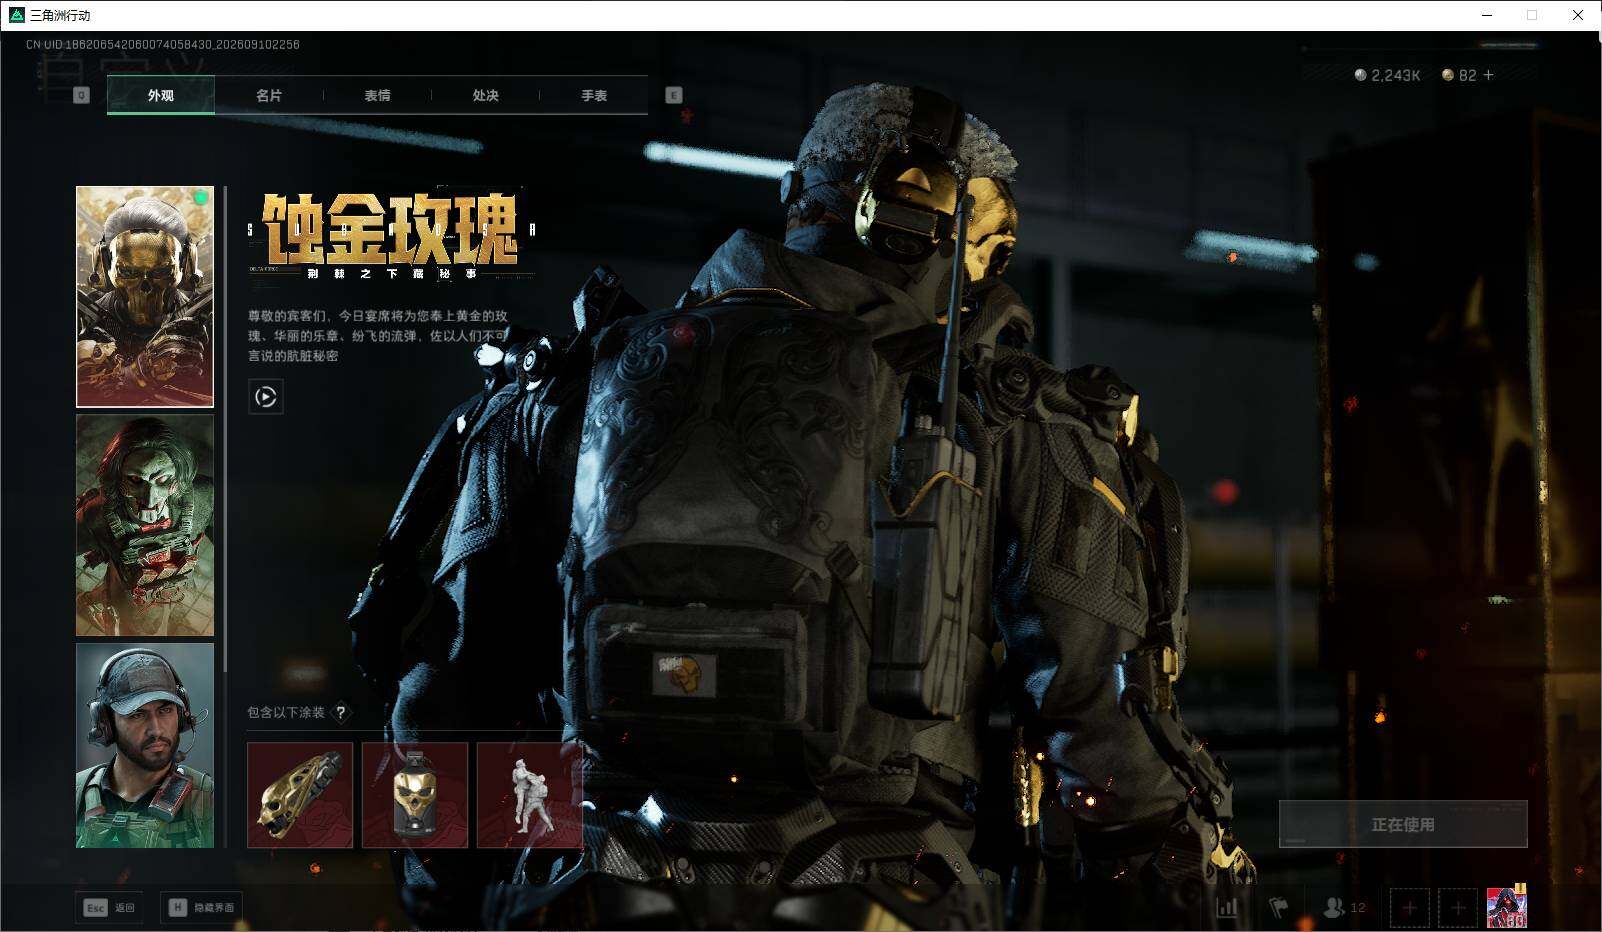Click the first empty squad slot plus
The height and width of the screenshot is (932, 1602).
[x=1409, y=908]
